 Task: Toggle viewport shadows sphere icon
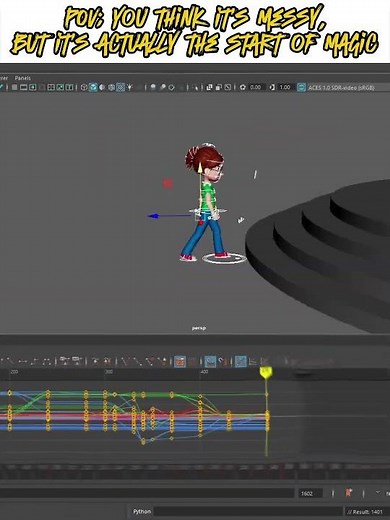(x=153, y=87)
